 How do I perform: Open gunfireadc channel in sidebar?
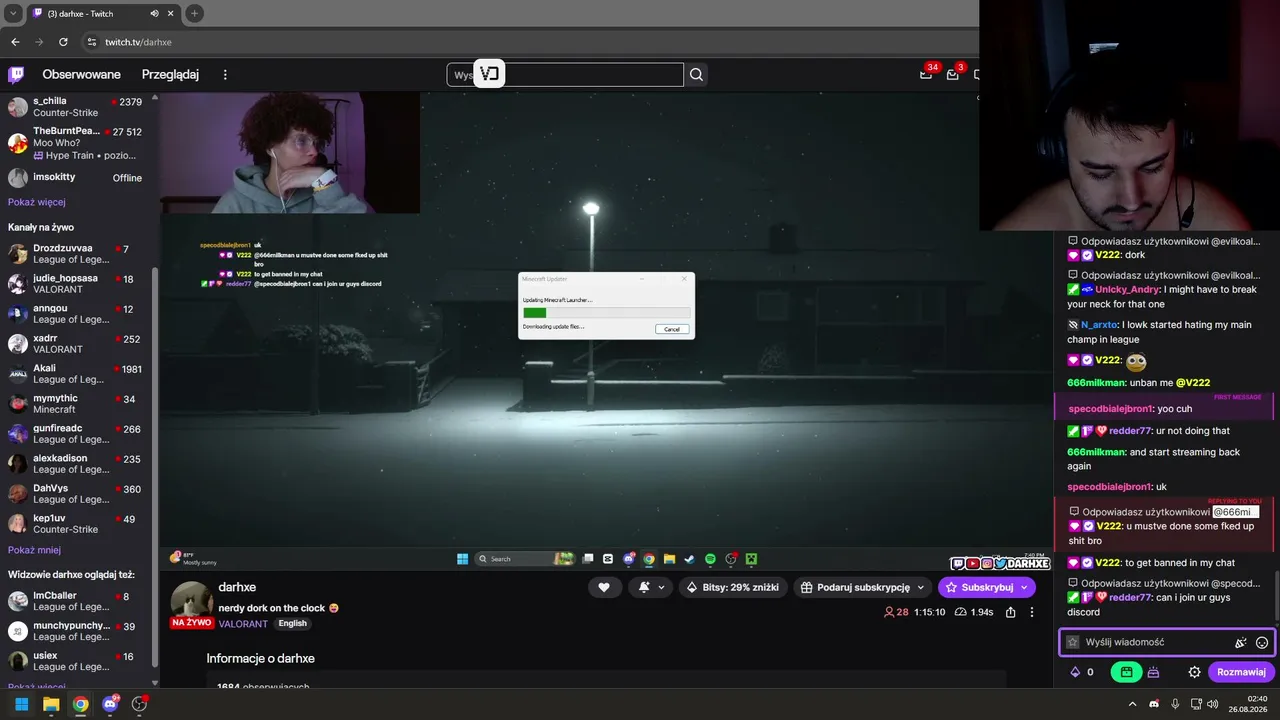click(76, 434)
